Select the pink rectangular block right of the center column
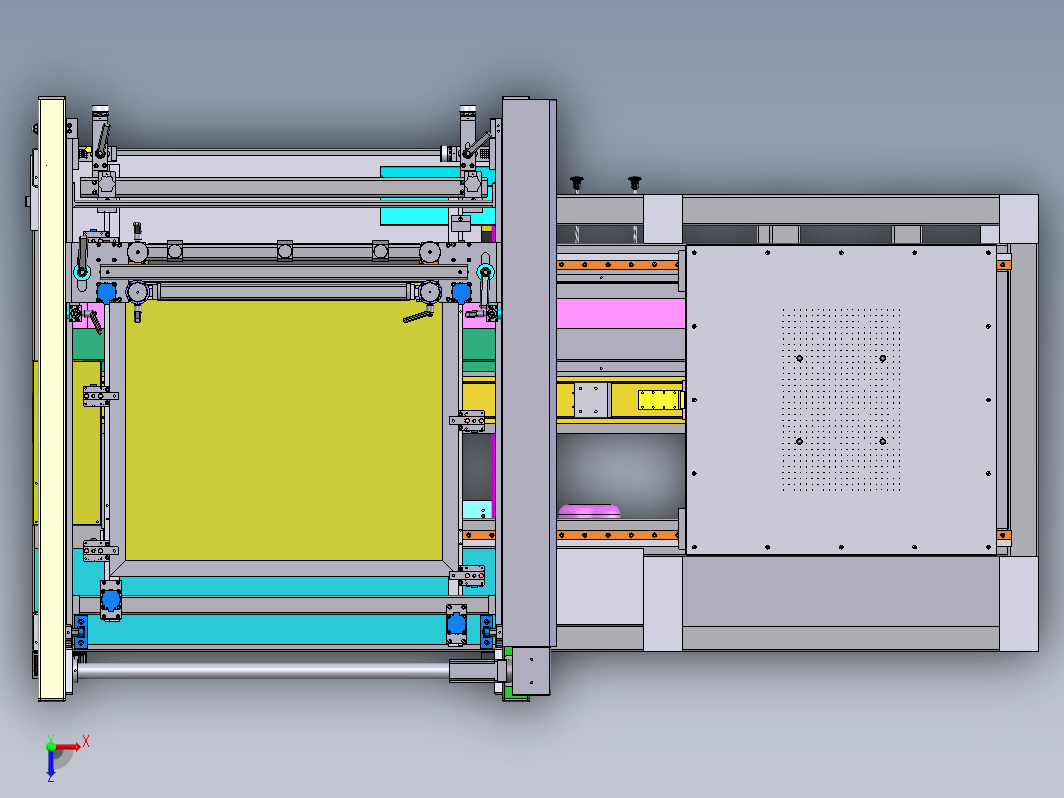This screenshot has height=798, width=1064. click(620, 314)
